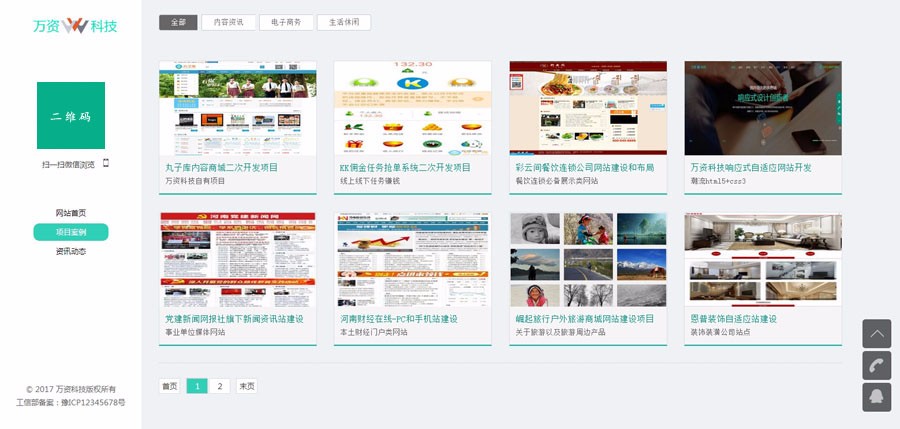The image size is (900, 429).
Task: Click the scroll-to-top arrow button
Action: point(876,334)
